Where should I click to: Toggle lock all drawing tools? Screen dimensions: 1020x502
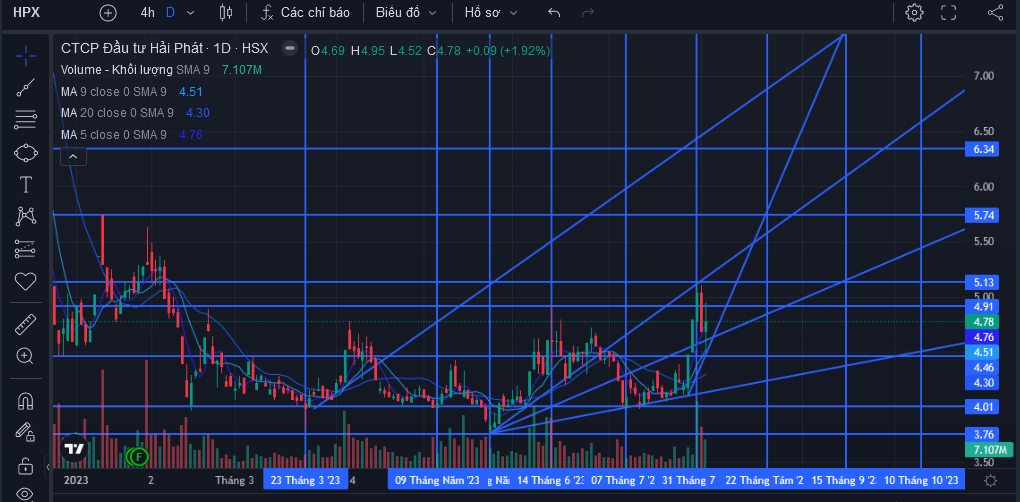pos(25,466)
